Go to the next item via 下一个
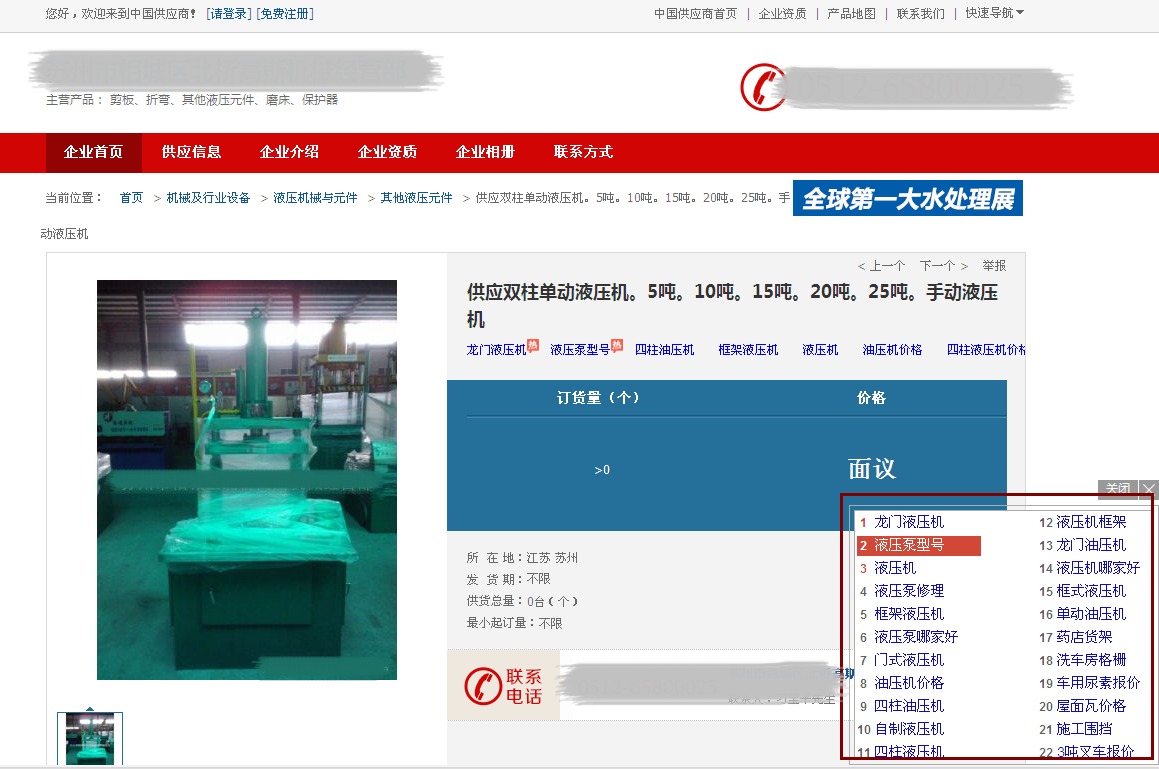1159x769 pixels. 937,265
